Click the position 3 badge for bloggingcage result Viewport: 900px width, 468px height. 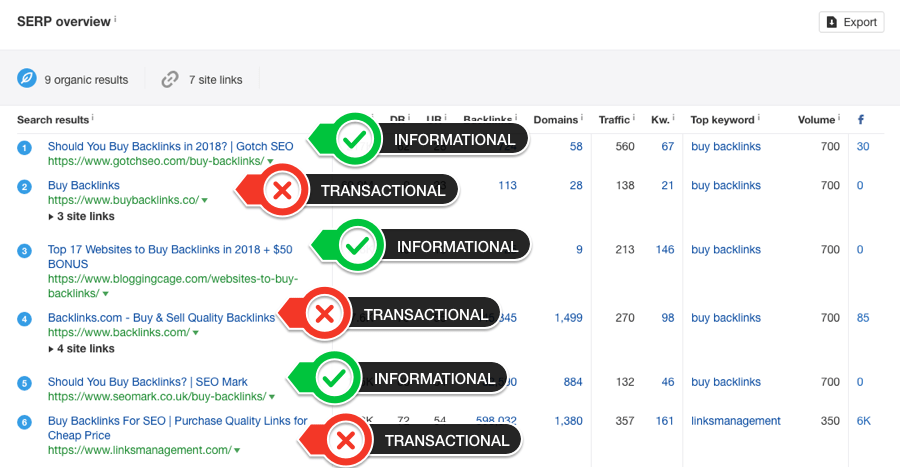point(24,251)
